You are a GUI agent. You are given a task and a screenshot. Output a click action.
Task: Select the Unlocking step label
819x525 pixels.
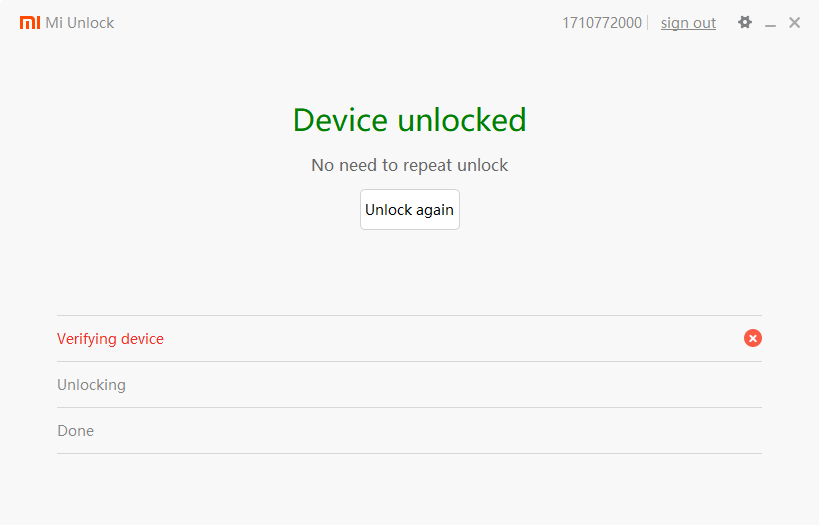point(91,385)
